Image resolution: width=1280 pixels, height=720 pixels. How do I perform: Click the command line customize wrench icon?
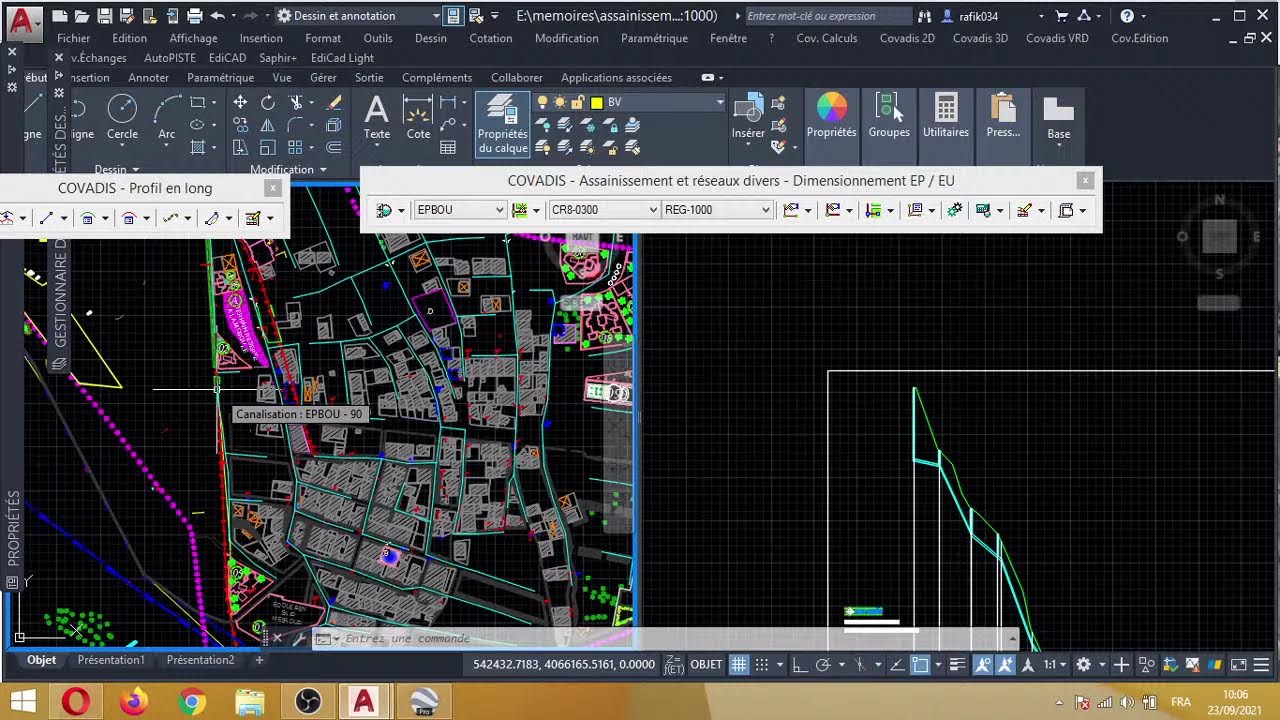coord(299,638)
